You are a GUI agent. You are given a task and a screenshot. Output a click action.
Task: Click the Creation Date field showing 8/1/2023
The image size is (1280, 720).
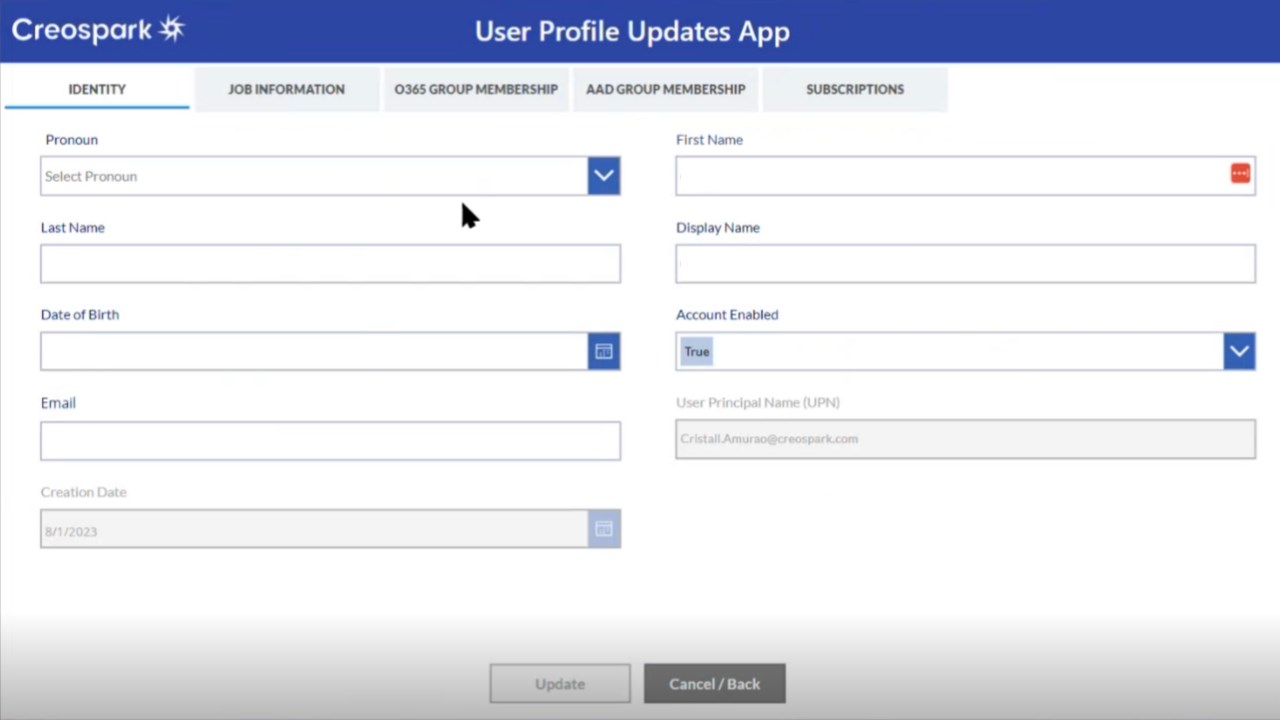click(314, 529)
